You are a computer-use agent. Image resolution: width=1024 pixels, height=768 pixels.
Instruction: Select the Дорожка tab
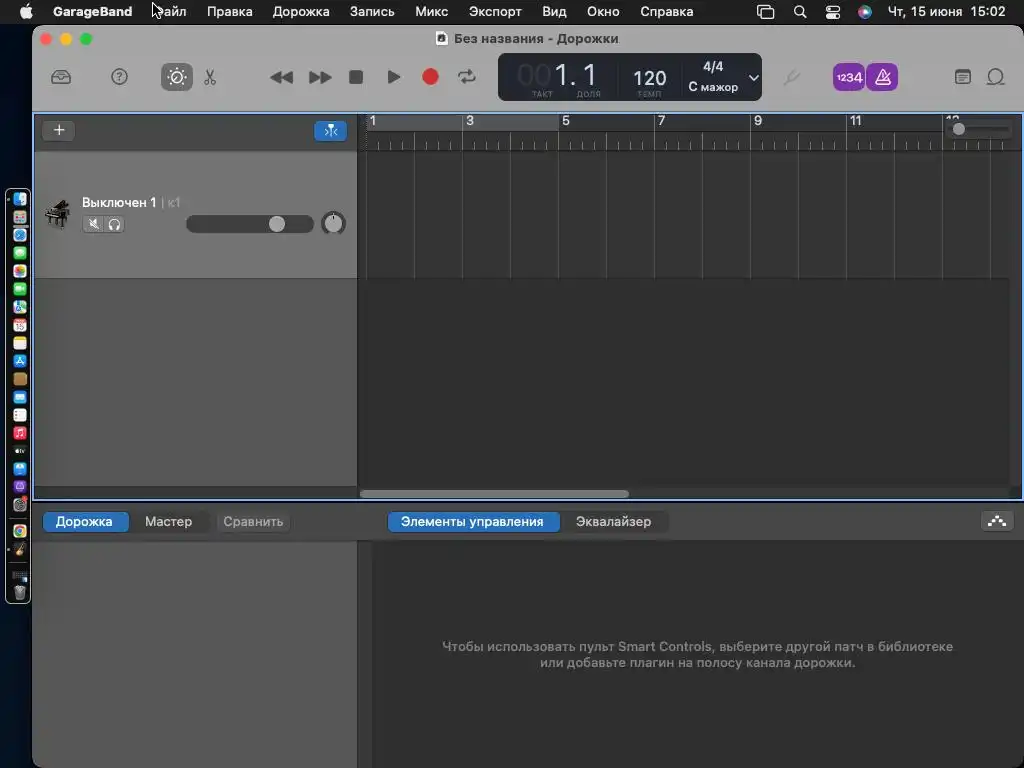(84, 522)
